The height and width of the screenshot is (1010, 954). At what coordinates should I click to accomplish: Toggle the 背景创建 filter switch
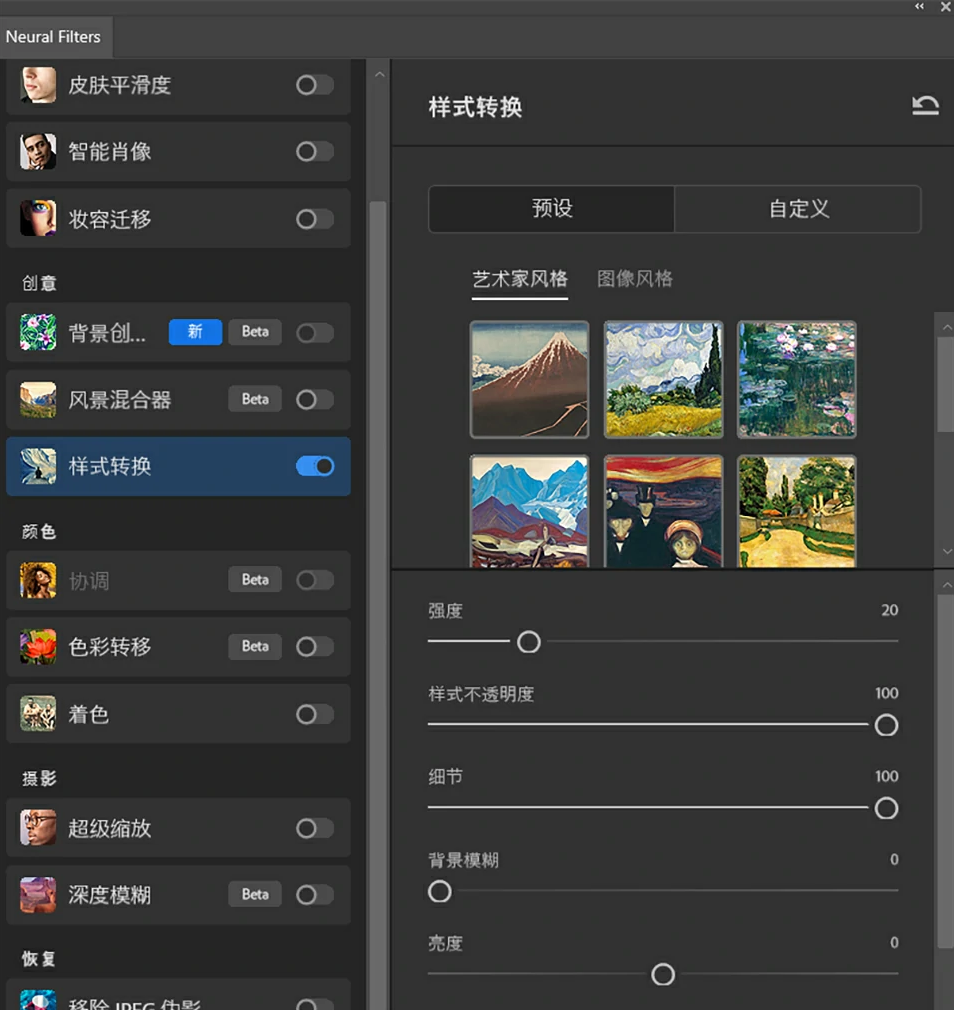(314, 332)
